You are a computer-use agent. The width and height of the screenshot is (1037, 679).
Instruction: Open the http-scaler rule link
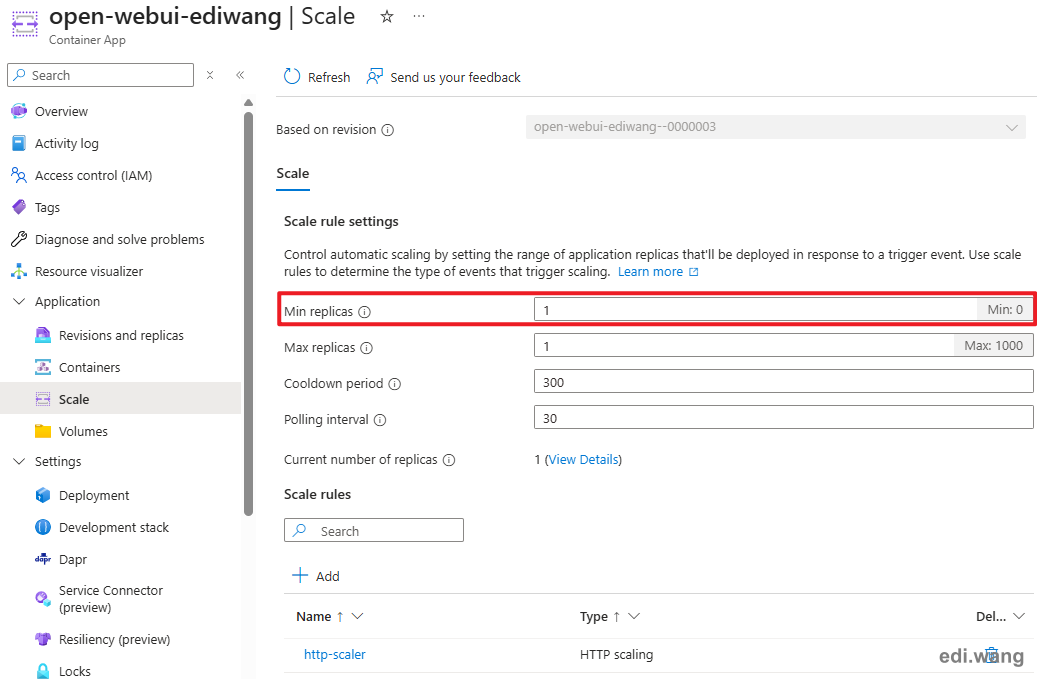[335, 655]
